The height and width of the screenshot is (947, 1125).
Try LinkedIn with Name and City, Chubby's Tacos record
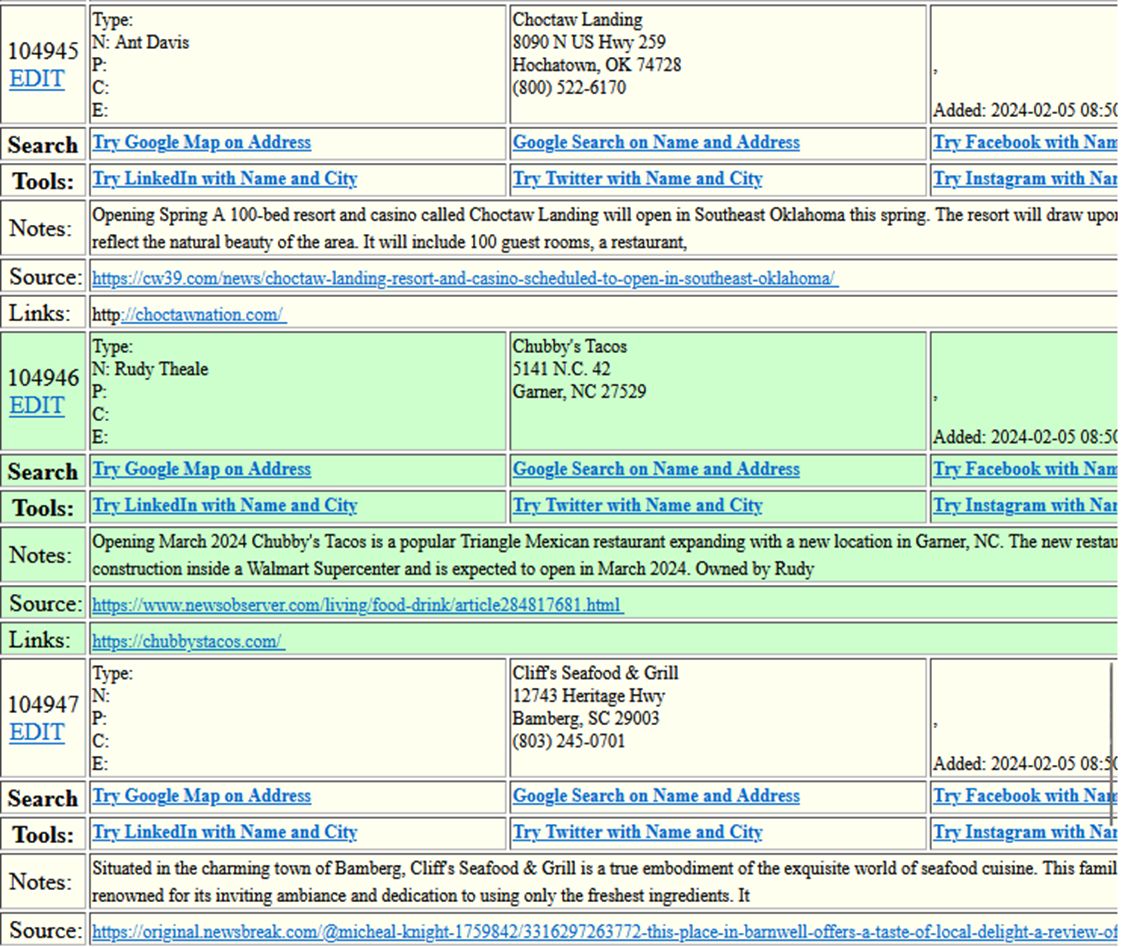pyautogui.click(x=225, y=506)
